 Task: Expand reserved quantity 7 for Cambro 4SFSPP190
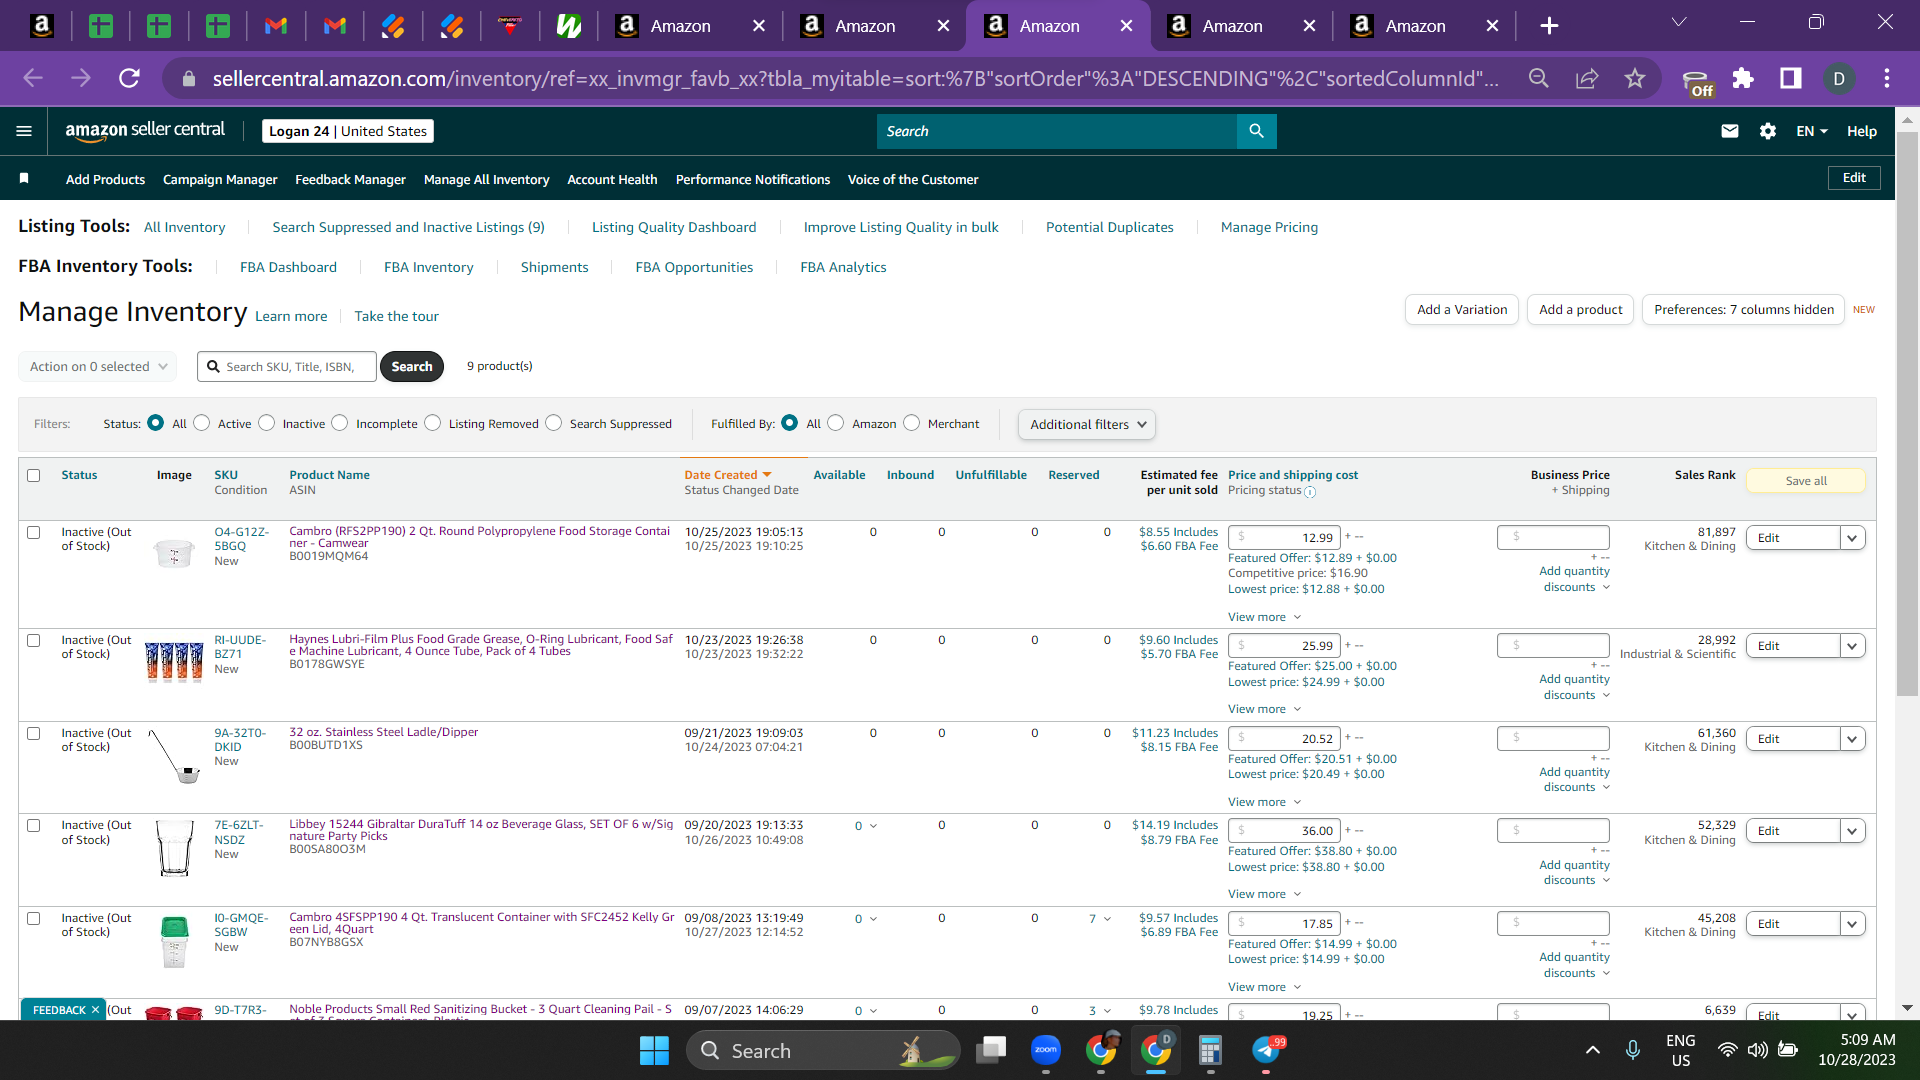1100,919
